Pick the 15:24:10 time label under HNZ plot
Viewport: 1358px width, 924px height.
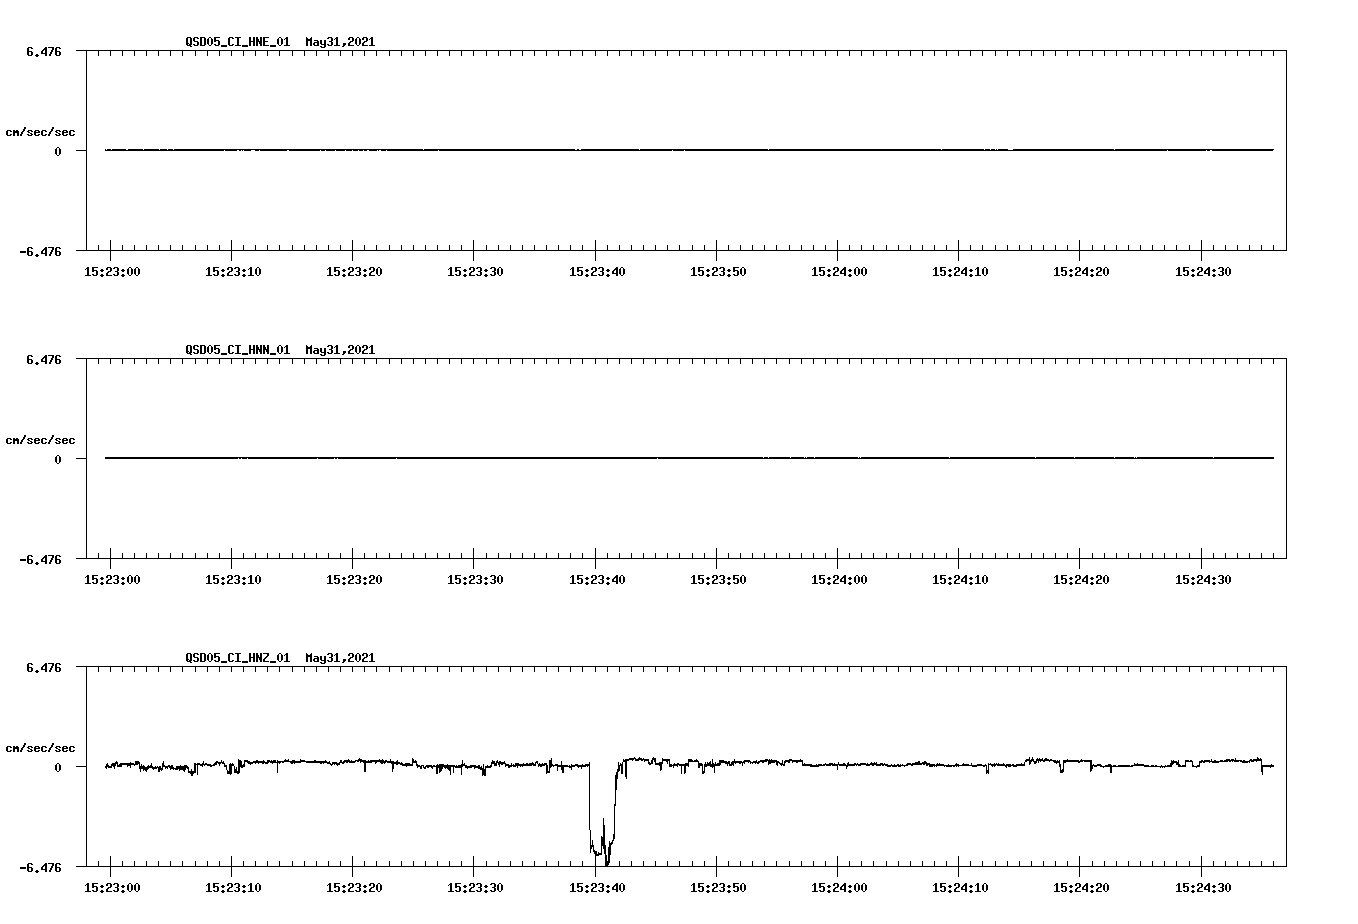[x=959, y=887]
